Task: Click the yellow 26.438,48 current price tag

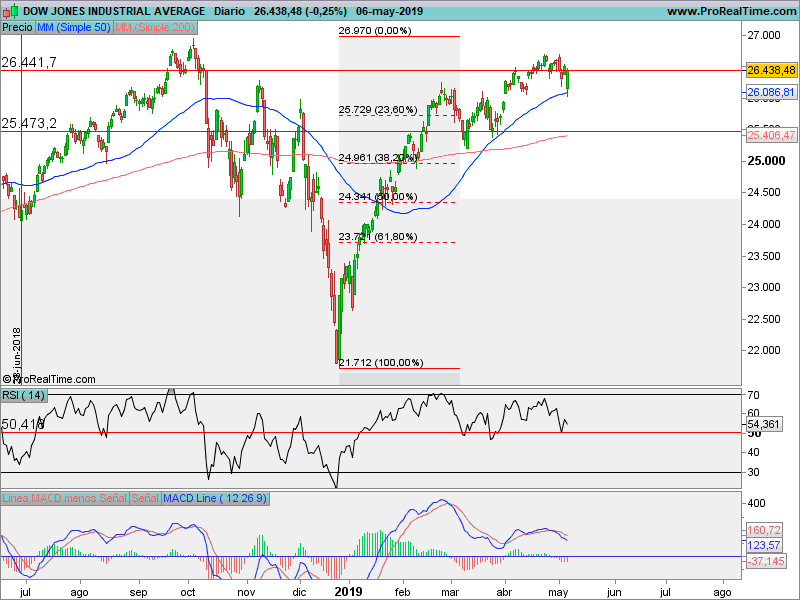Action: pyautogui.click(x=771, y=70)
